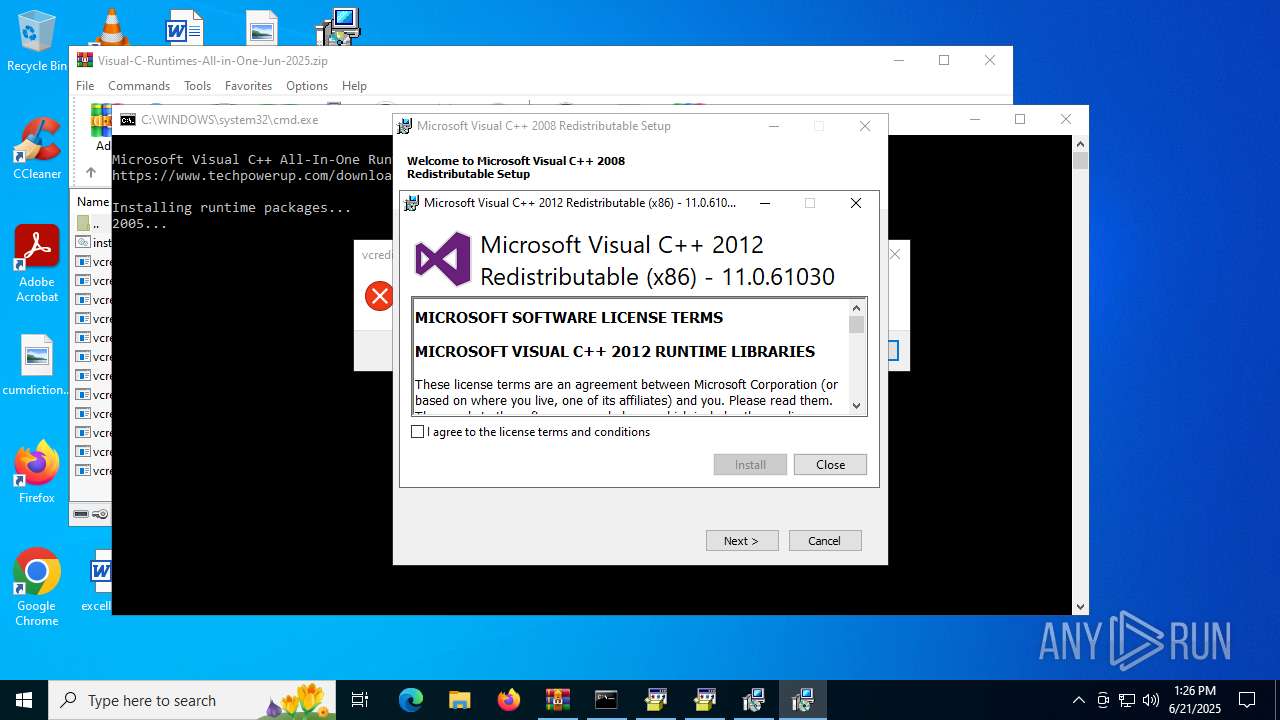
Task: Click WinRAR title bar archive icon
Action: click(x=85, y=60)
